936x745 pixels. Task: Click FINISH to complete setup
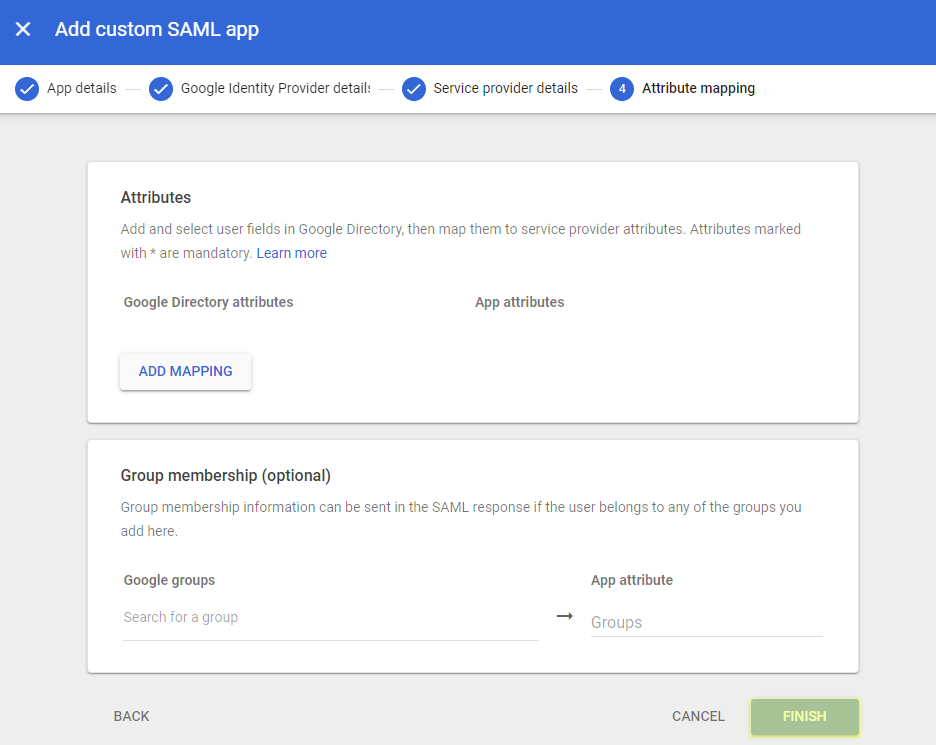[x=804, y=717]
